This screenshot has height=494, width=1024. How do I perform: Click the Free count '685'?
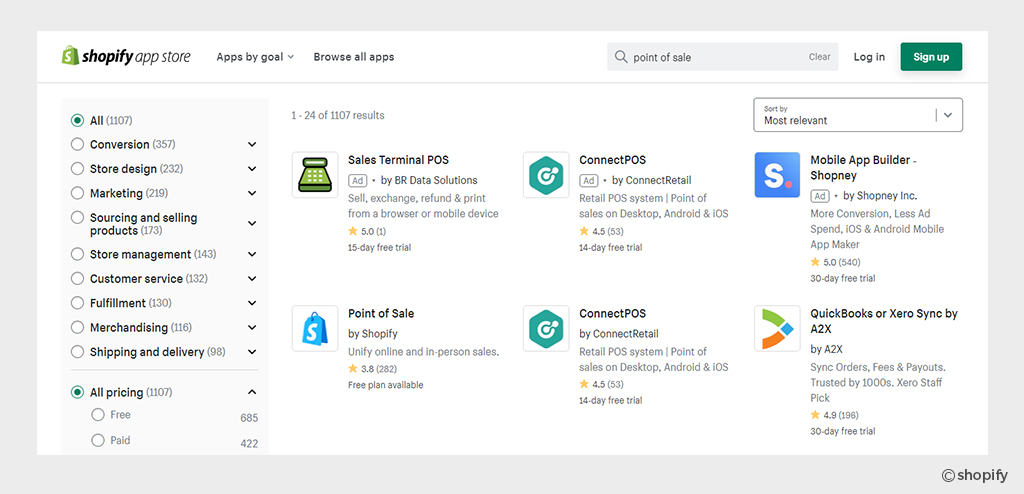249,418
